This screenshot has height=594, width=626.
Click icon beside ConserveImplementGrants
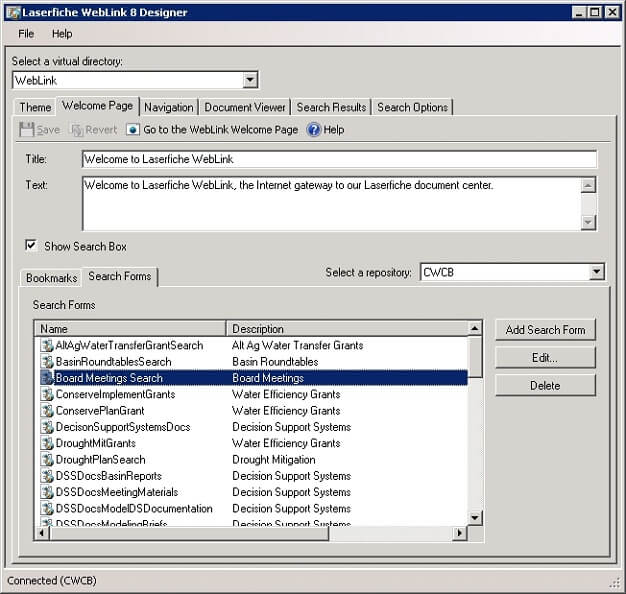(47, 394)
